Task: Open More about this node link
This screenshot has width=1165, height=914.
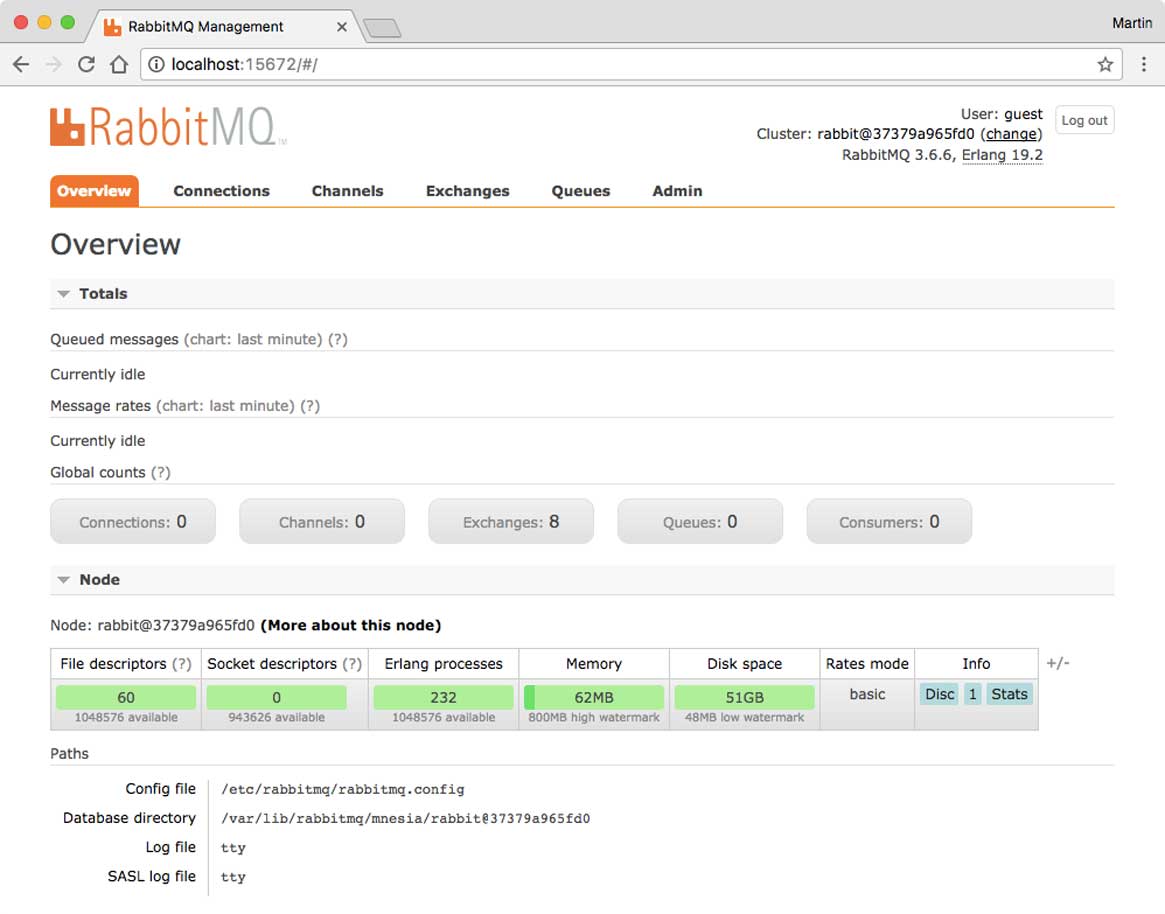Action: (350, 626)
